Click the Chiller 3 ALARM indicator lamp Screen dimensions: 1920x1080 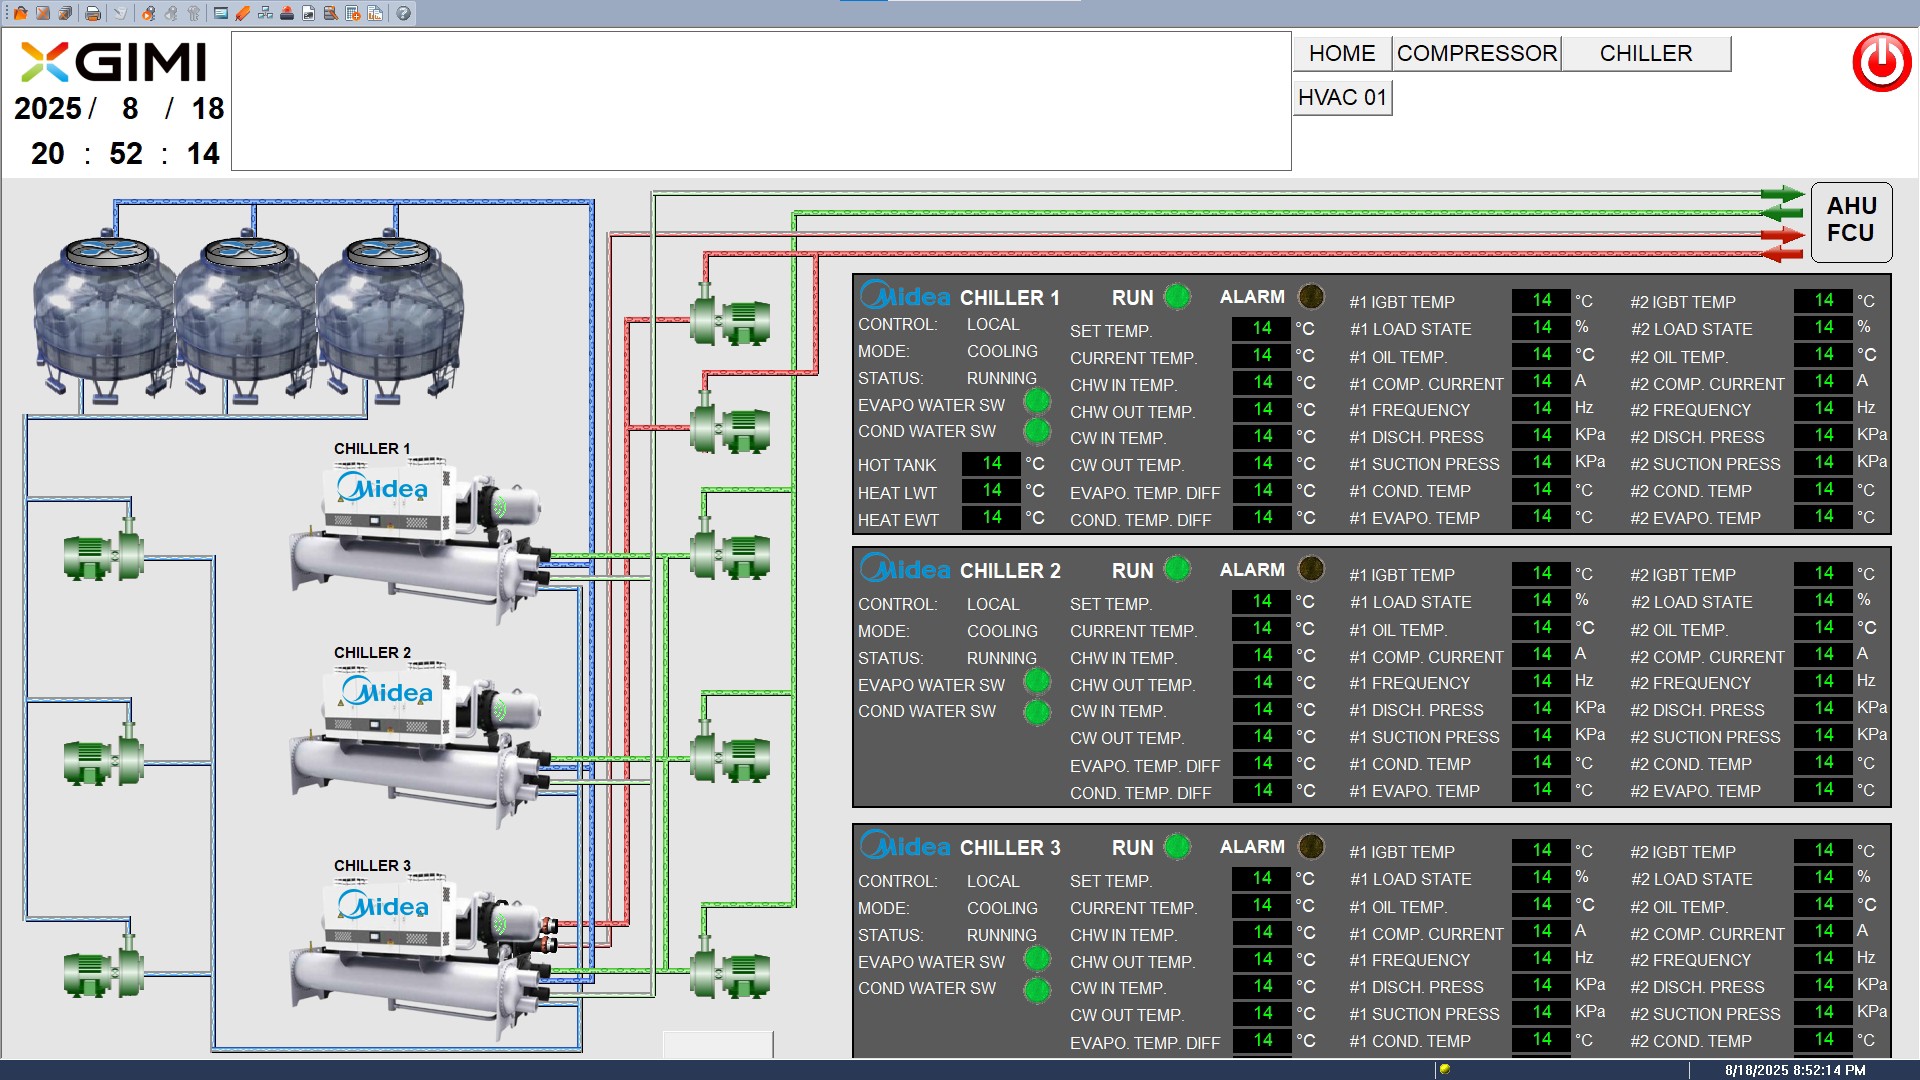point(1311,847)
